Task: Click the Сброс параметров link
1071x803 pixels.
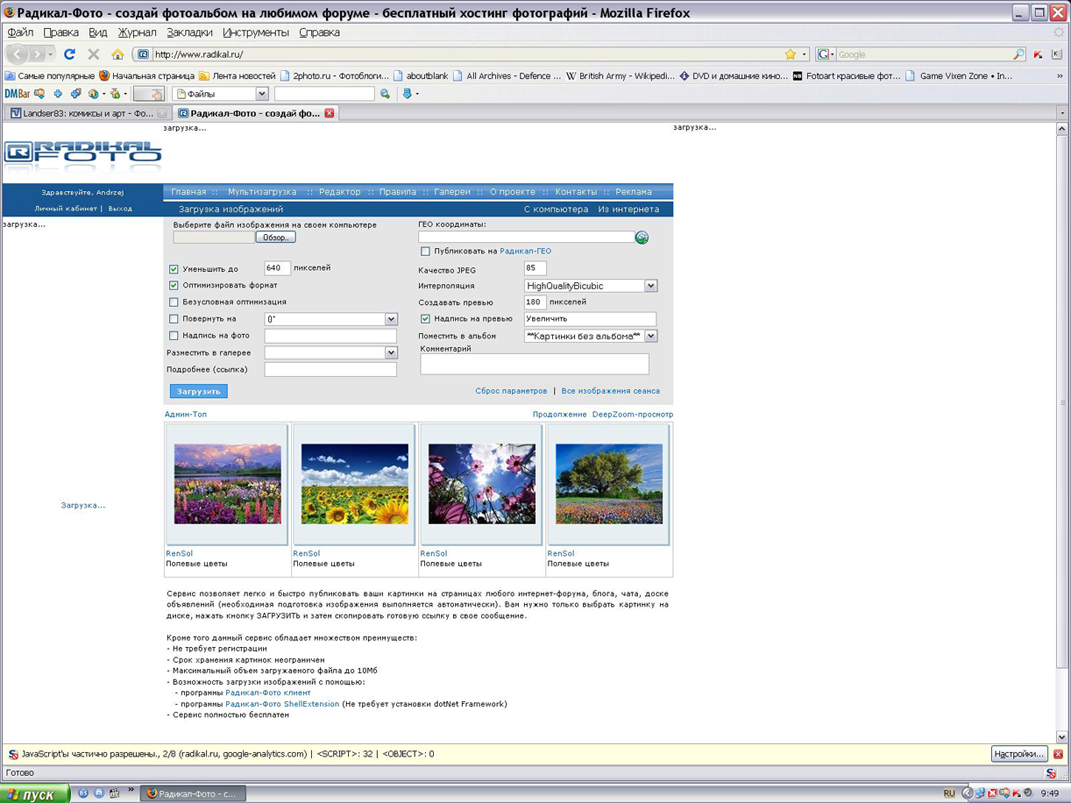Action: (511, 391)
